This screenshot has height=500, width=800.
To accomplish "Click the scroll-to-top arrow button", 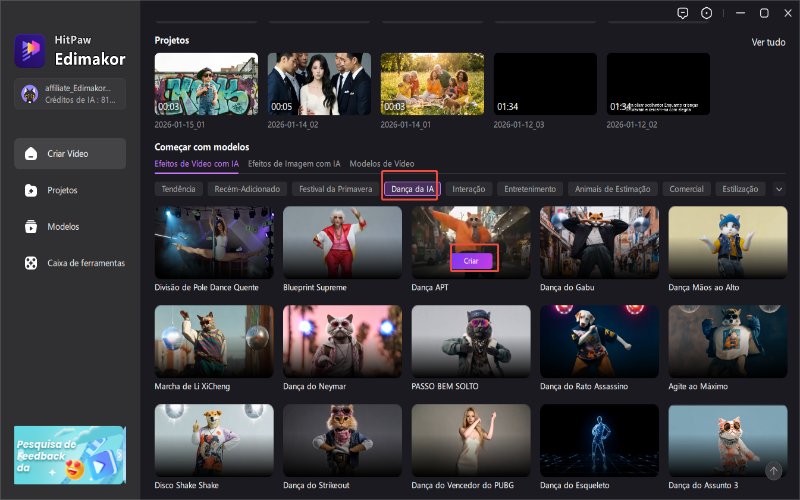I will coord(773,470).
